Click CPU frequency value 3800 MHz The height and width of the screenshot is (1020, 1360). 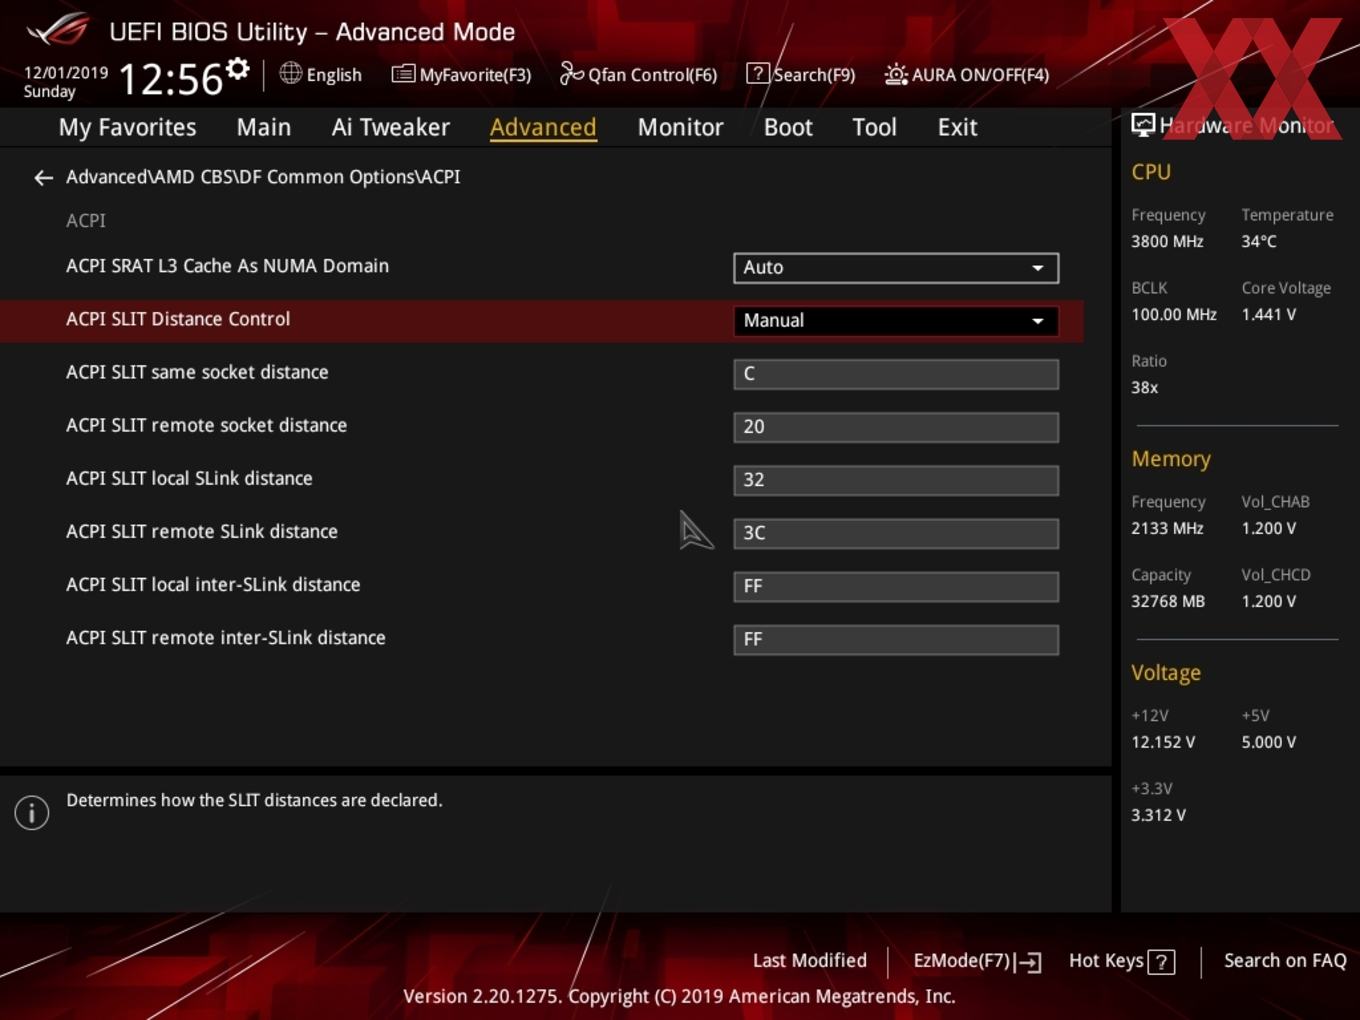point(1167,241)
